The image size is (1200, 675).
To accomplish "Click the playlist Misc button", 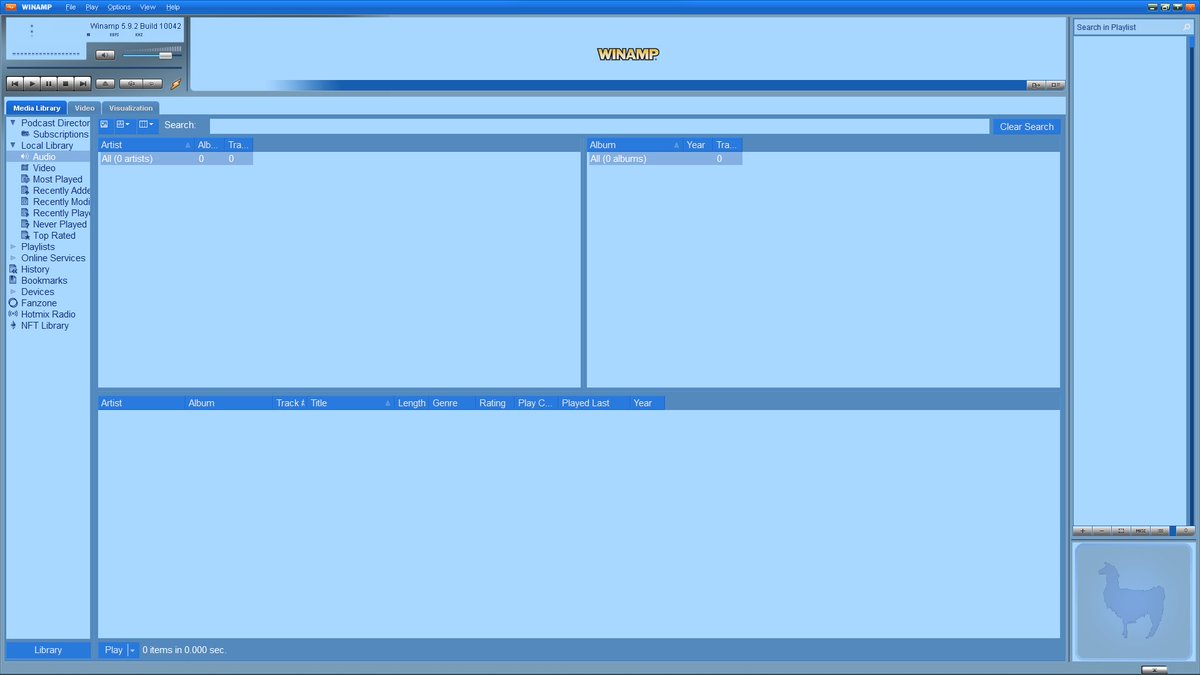I will point(1140,531).
